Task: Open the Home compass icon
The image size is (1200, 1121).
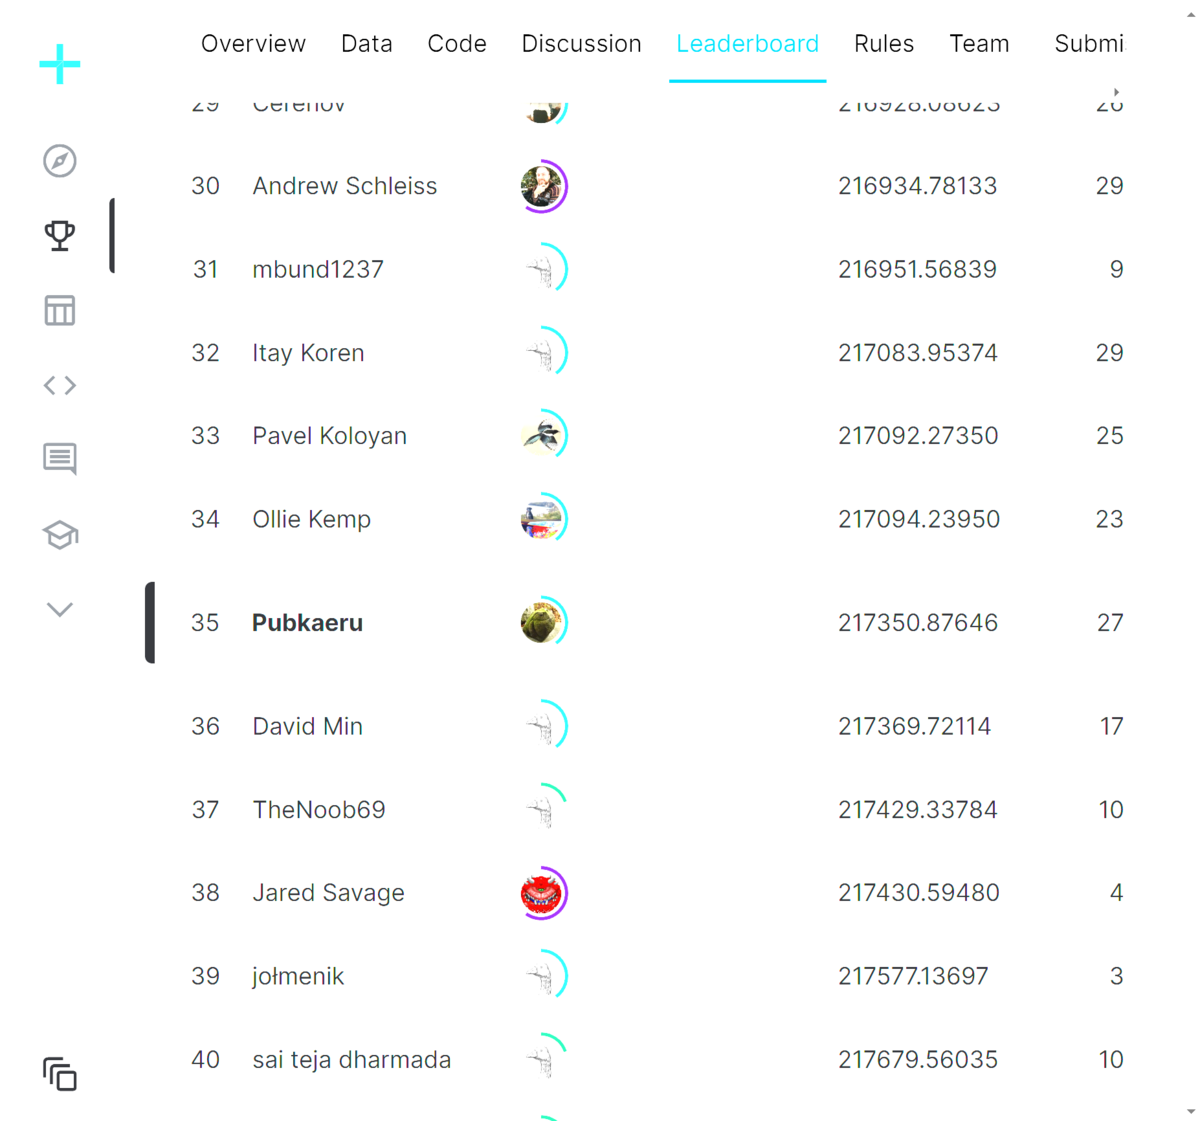Action: [59, 160]
